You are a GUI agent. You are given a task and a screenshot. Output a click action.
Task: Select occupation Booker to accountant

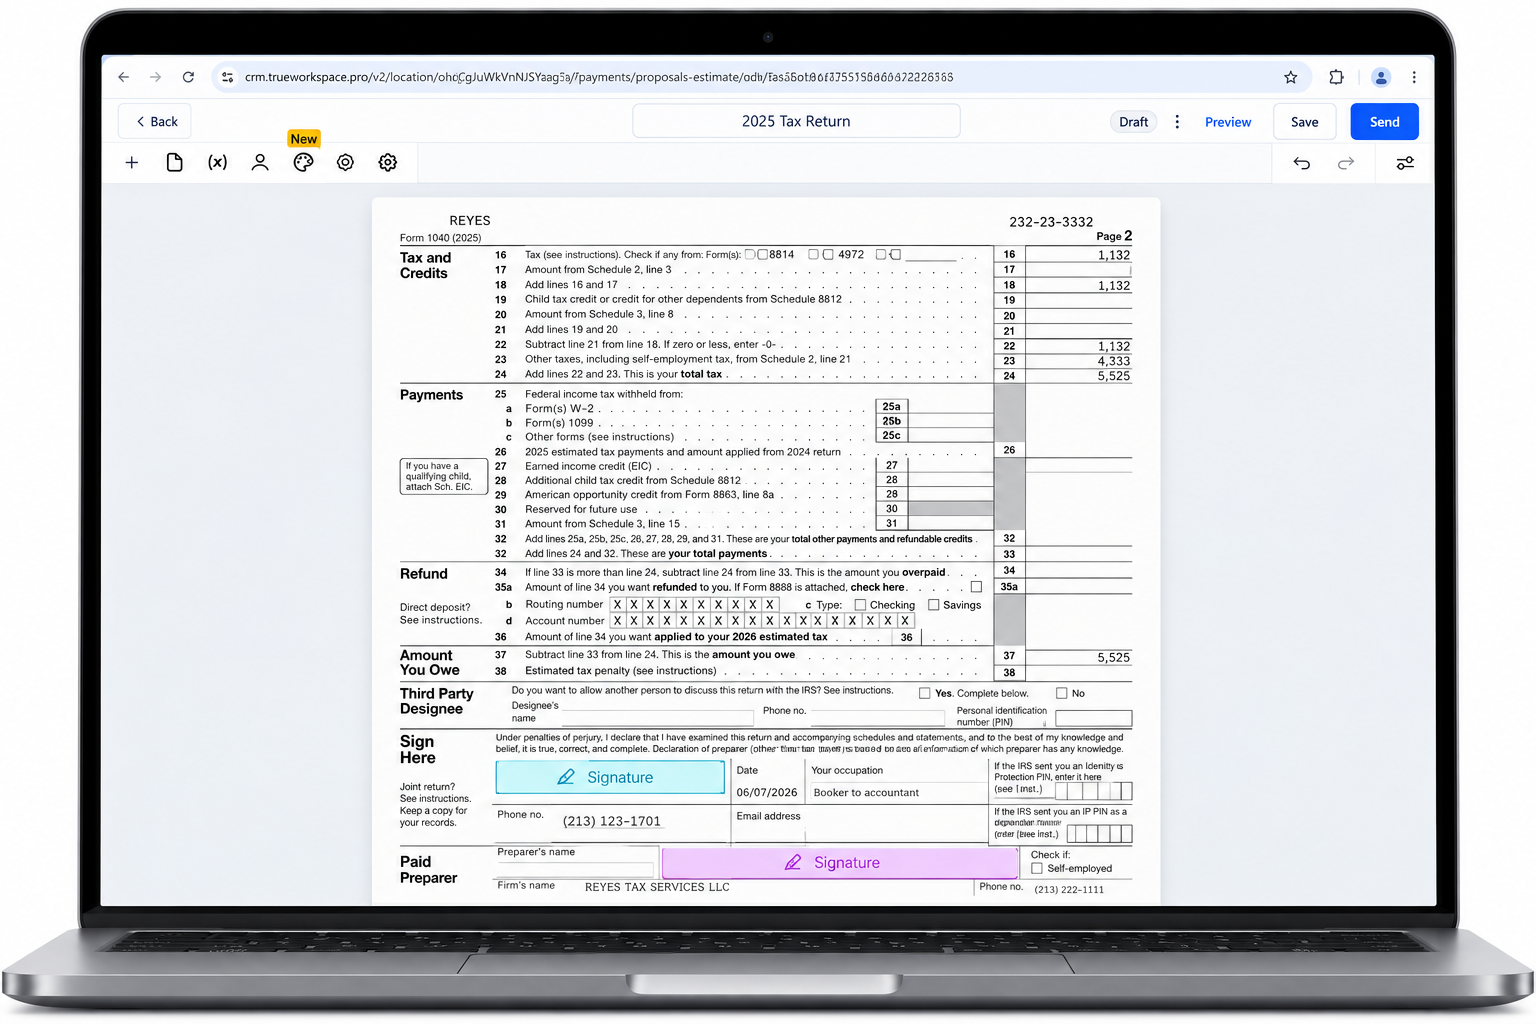[x=866, y=793]
